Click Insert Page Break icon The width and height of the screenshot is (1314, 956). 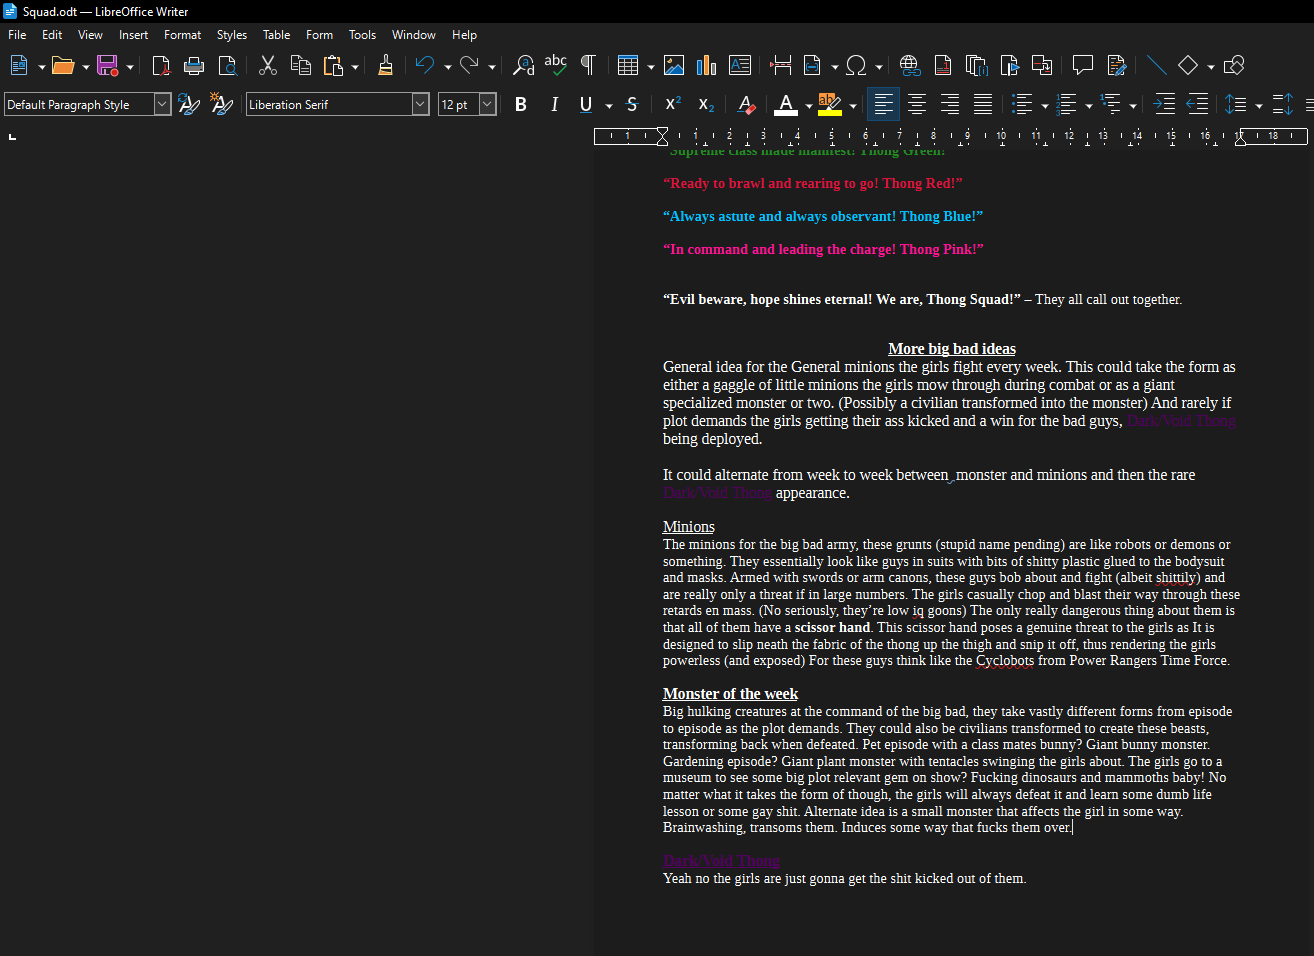[x=781, y=66]
